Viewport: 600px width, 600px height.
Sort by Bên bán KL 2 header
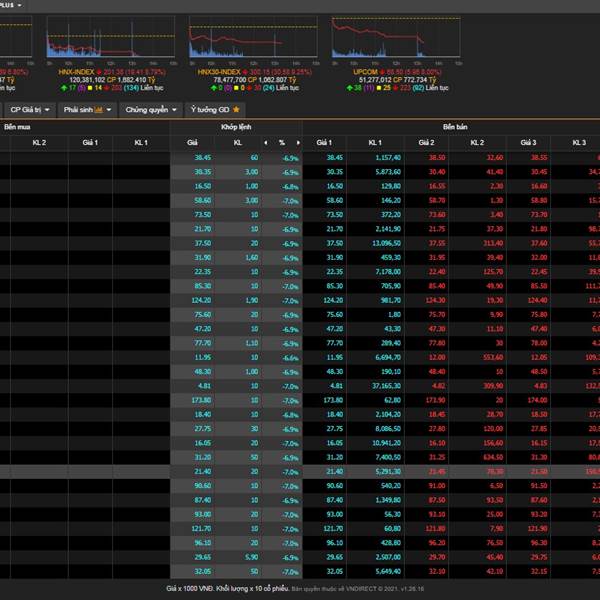point(477,143)
